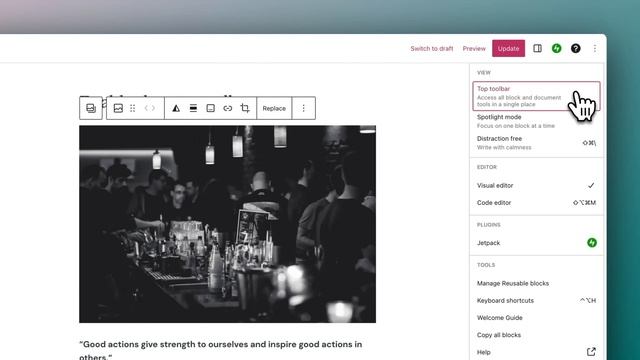Select the parent block icon in the toolbar

[91, 108]
